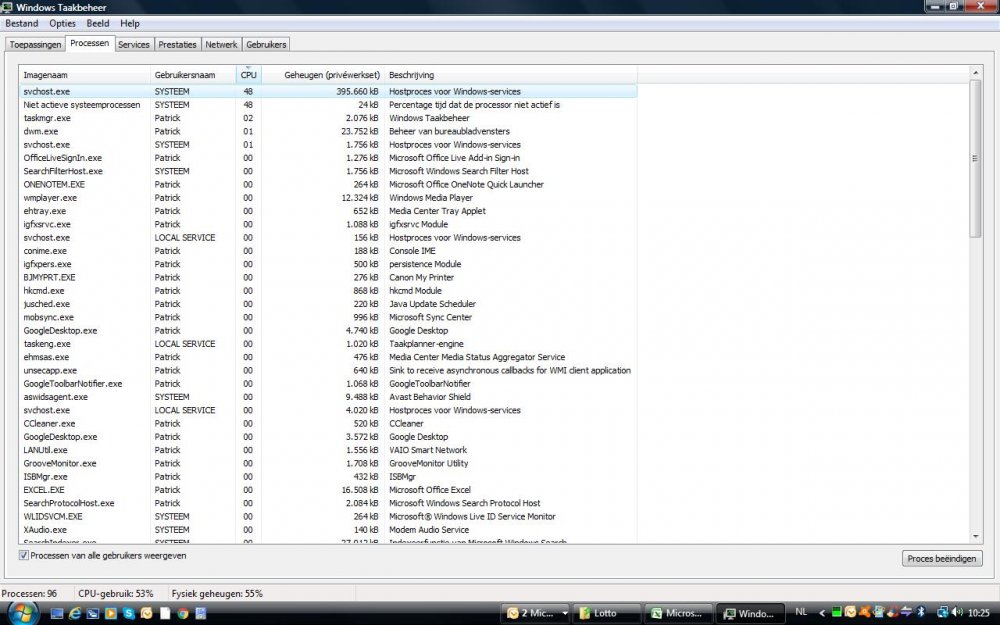This screenshot has height=625, width=1000.
Task: Open Skype from the Quick Launch bar
Action: 130,613
